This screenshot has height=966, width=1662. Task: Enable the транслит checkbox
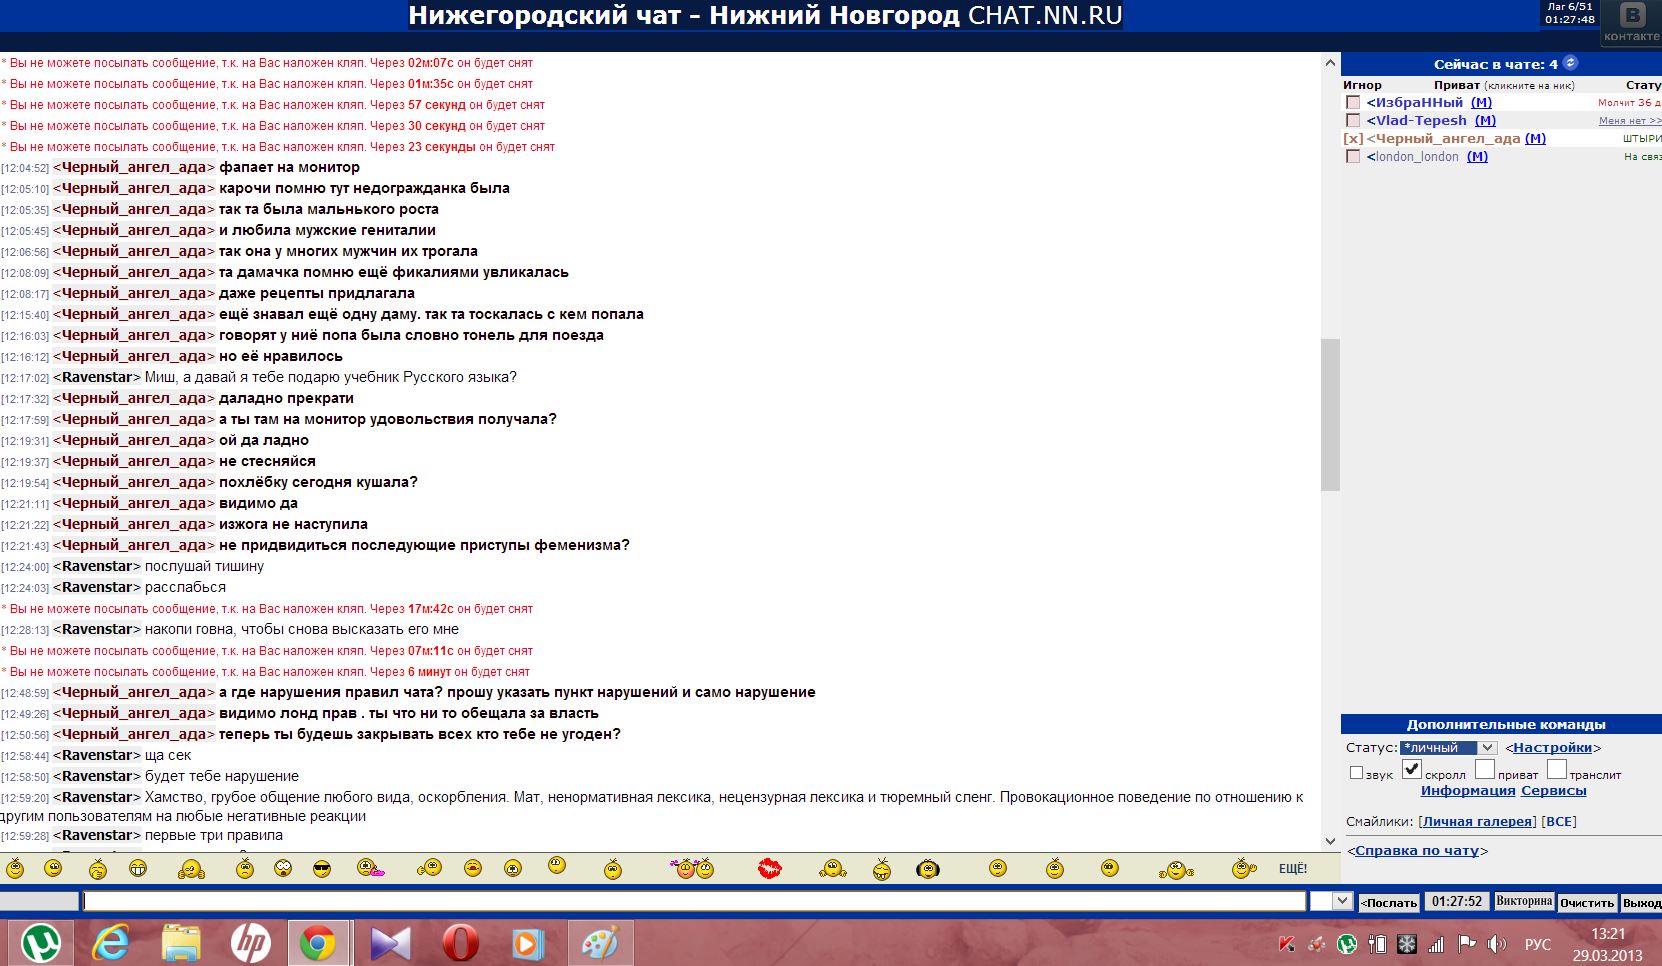1556,769
